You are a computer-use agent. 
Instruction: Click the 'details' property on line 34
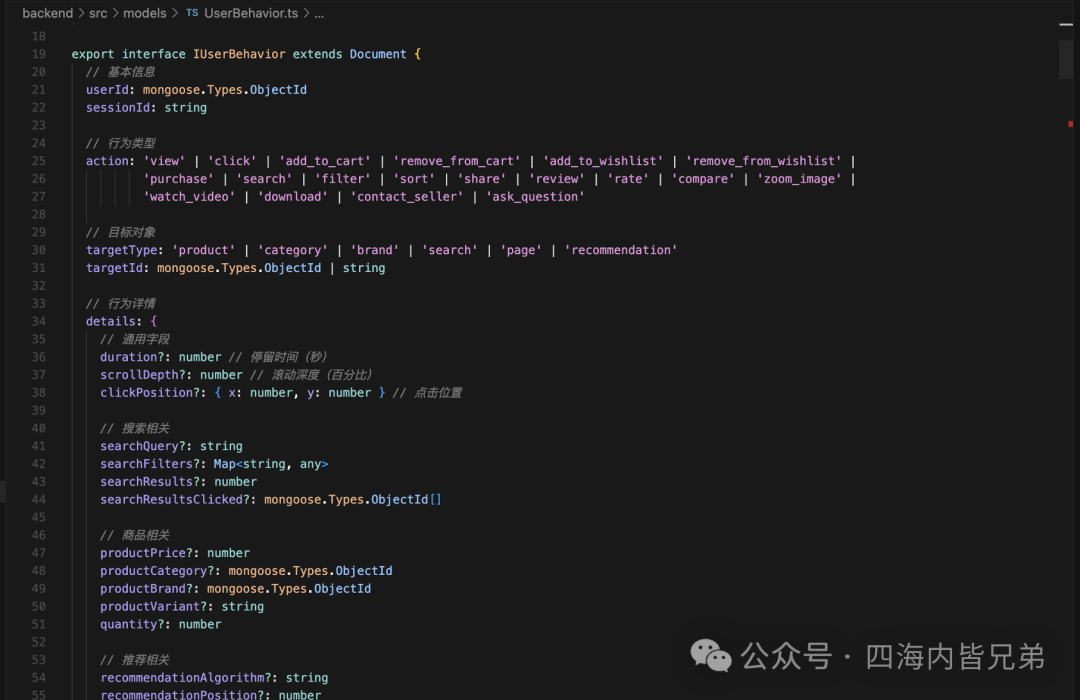pyautogui.click(x=110, y=321)
